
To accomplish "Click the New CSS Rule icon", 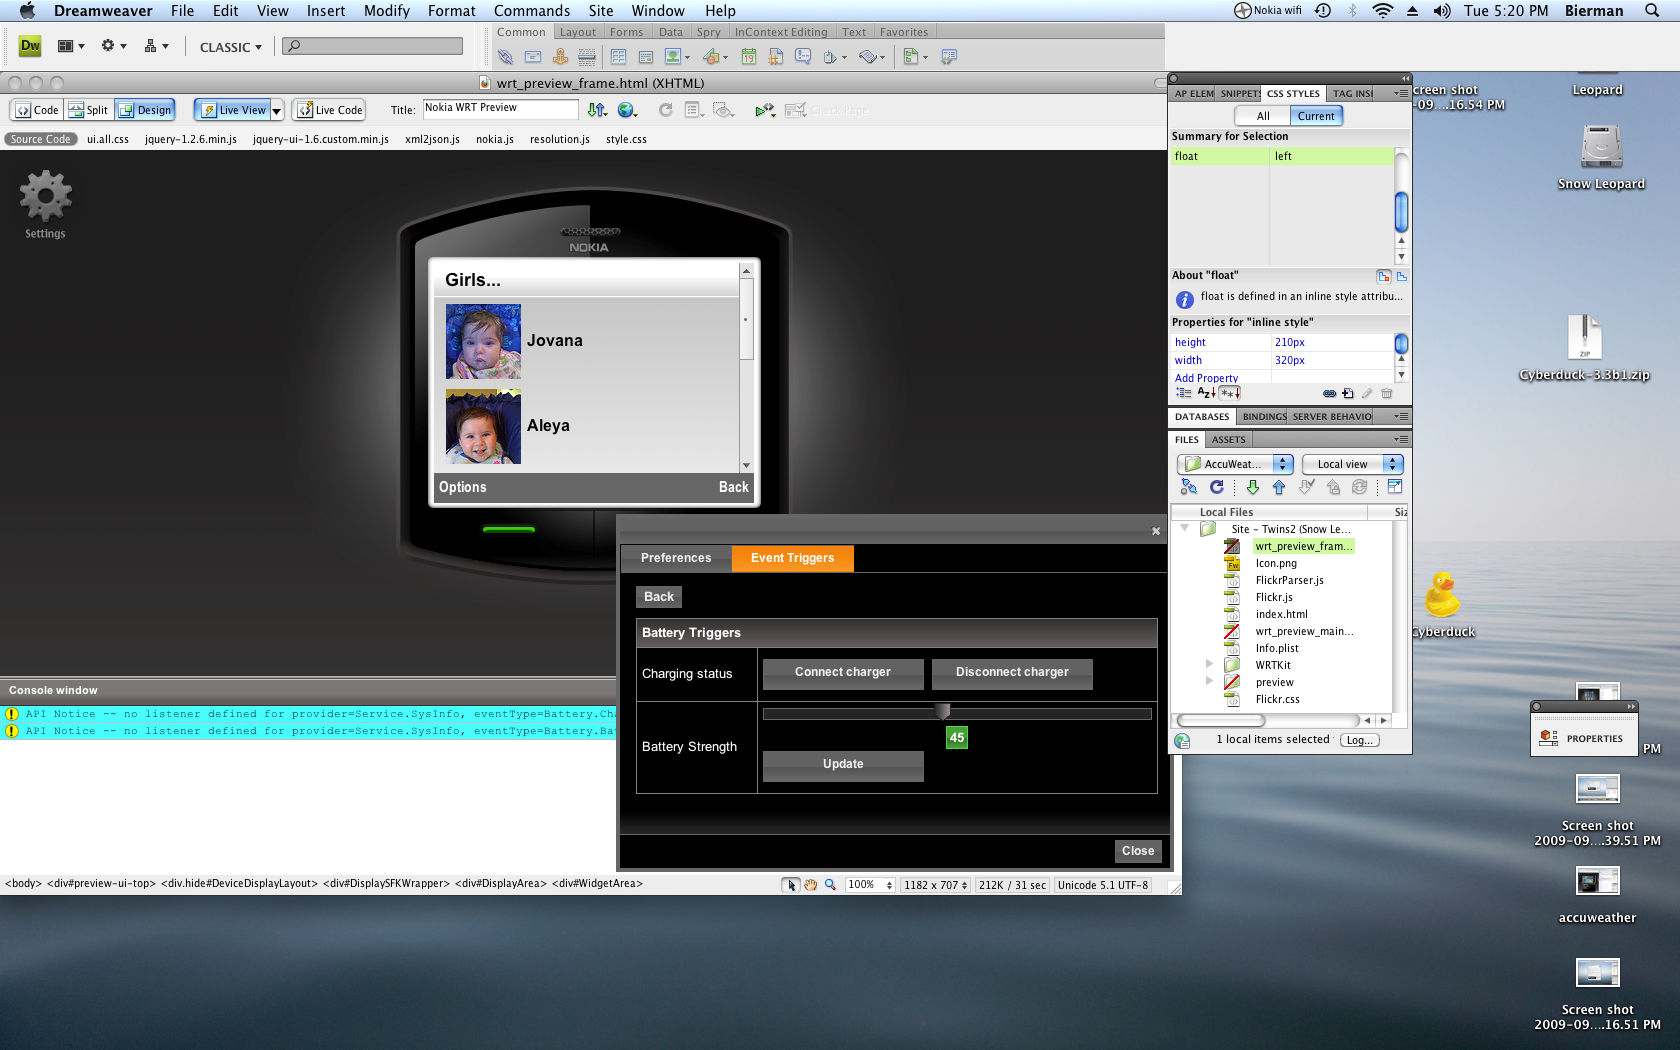I will (1348, 394).
